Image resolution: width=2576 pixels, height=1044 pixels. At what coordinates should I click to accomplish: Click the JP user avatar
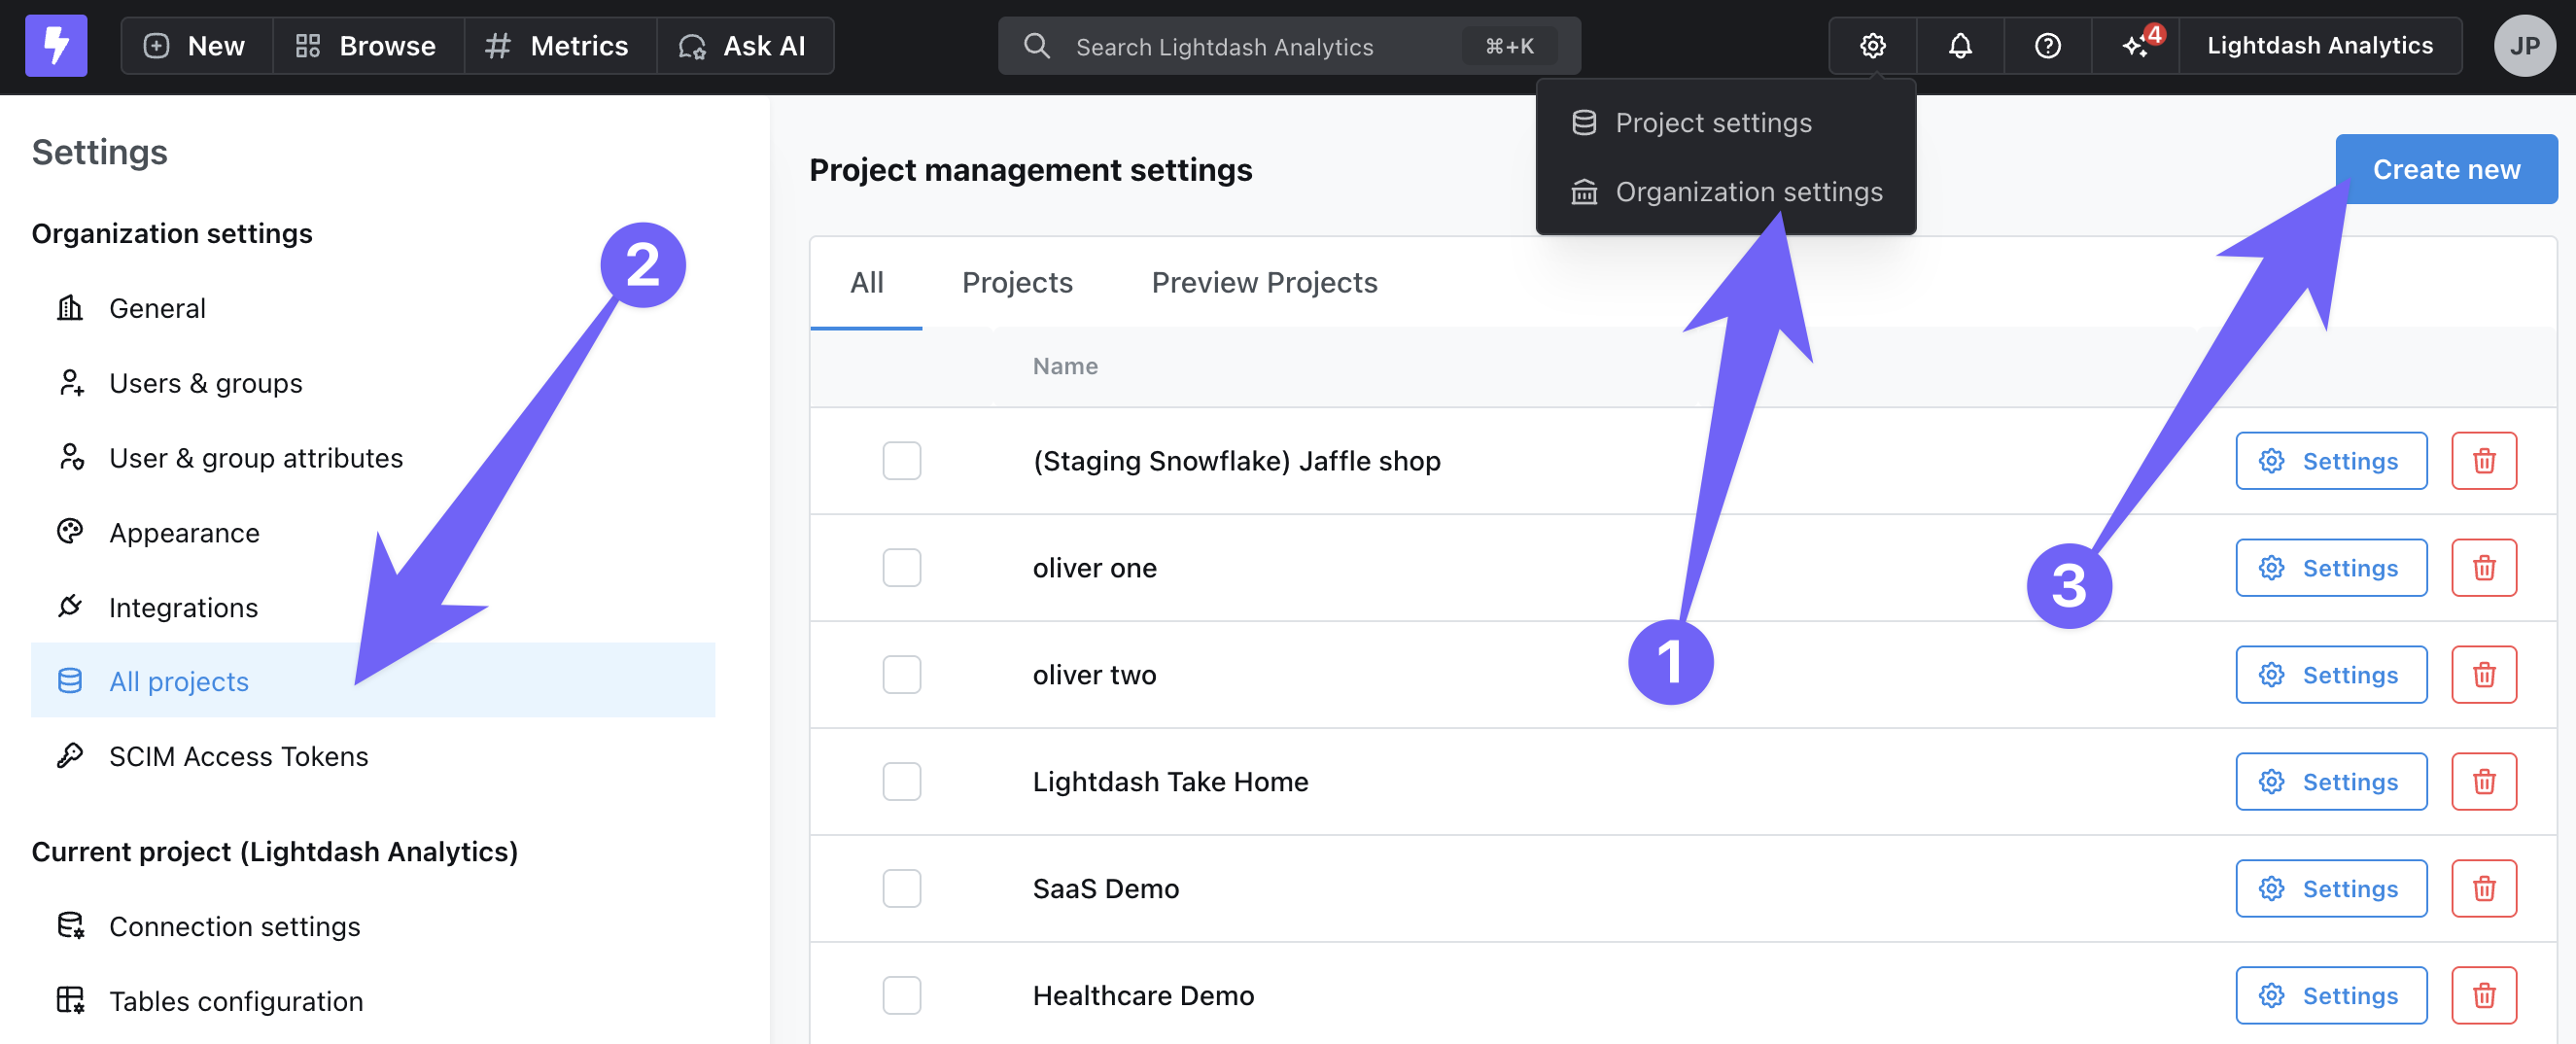click(2523, 46)
